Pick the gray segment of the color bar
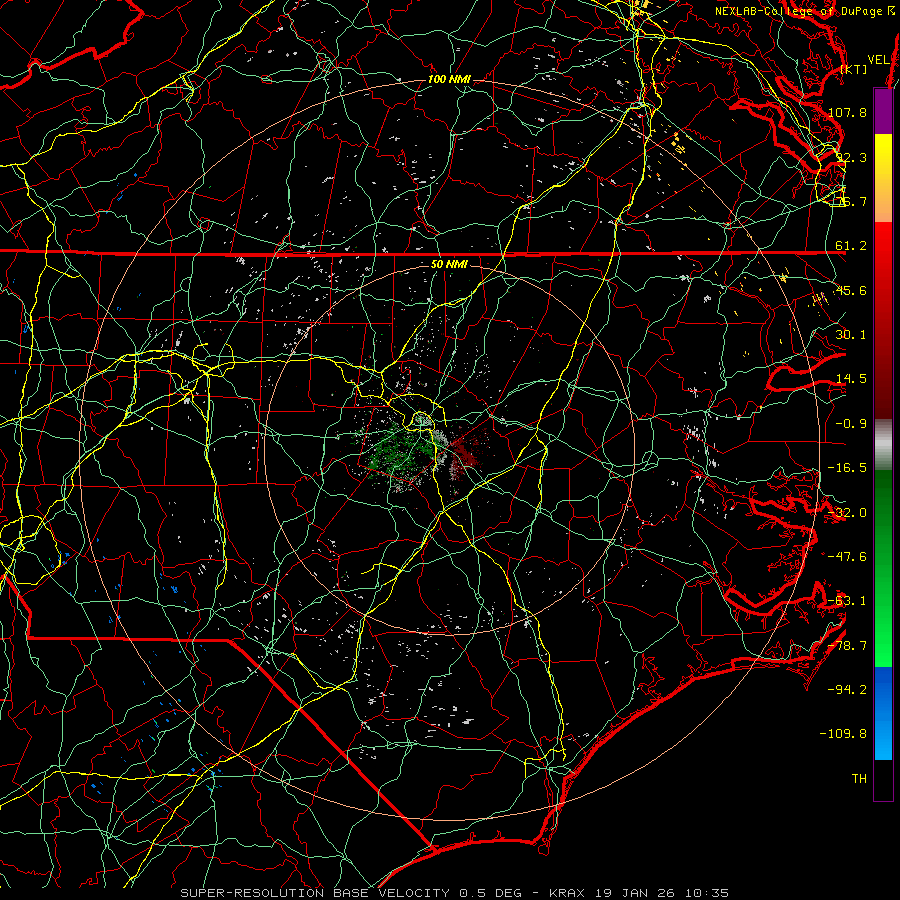This screenshot has width=900, height=900. [x=883, y=445]
